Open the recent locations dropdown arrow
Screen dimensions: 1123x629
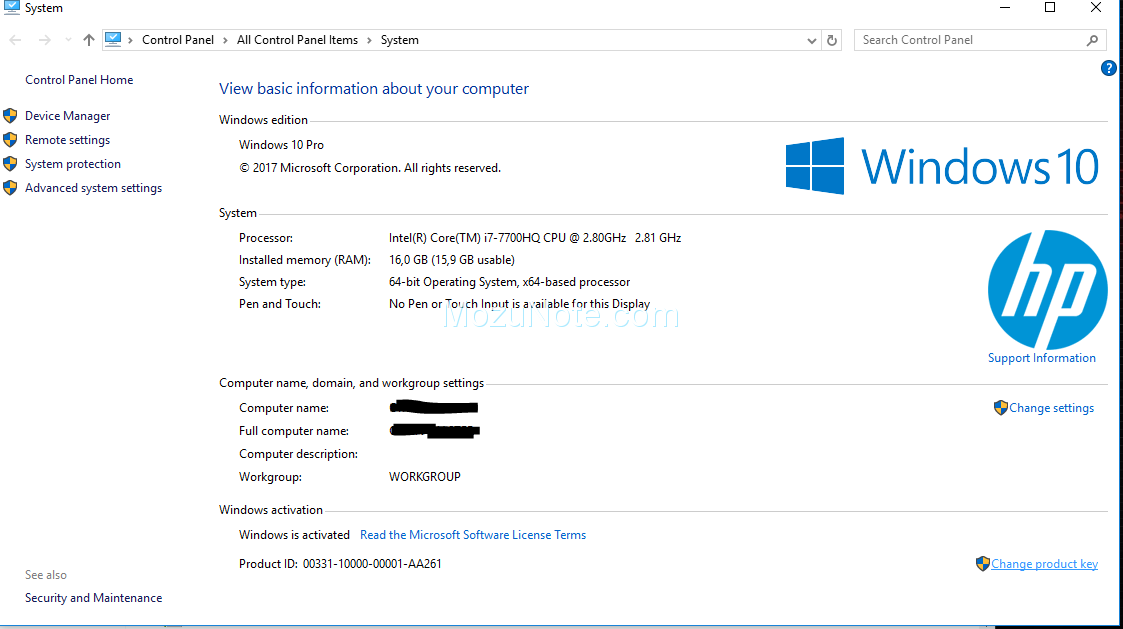pyautogui.click(x=68, y=40)
